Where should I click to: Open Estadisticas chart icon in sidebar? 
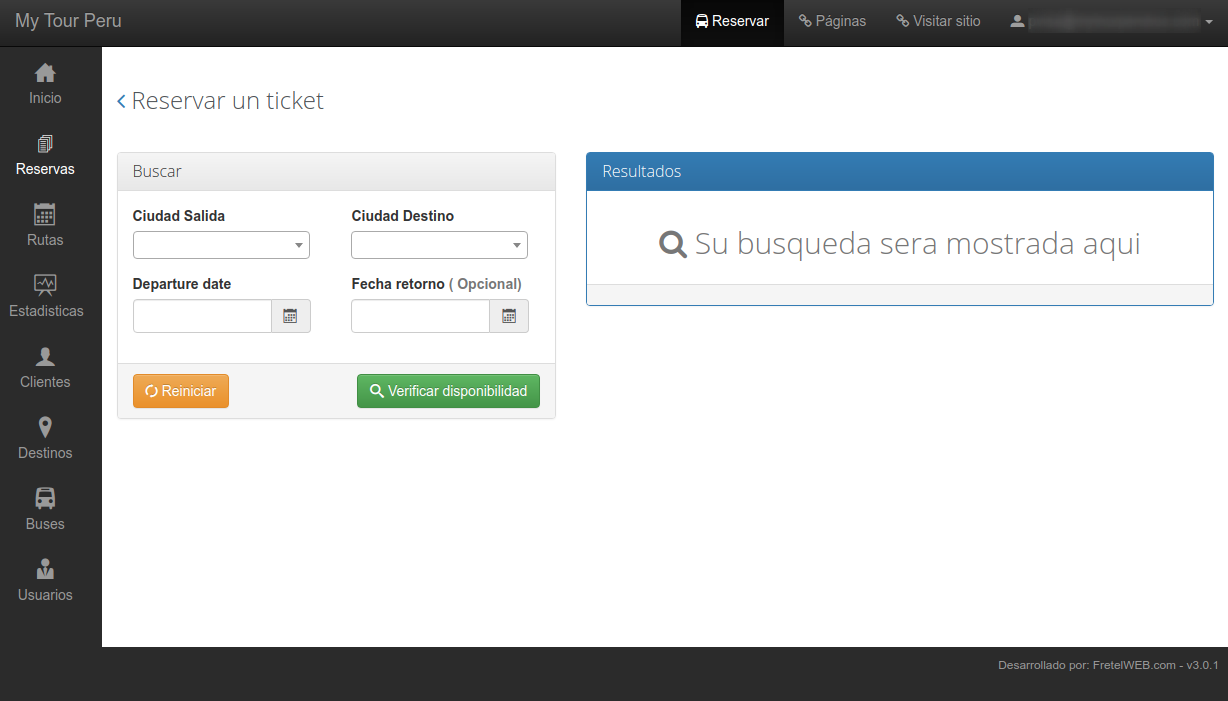(45, 286)
